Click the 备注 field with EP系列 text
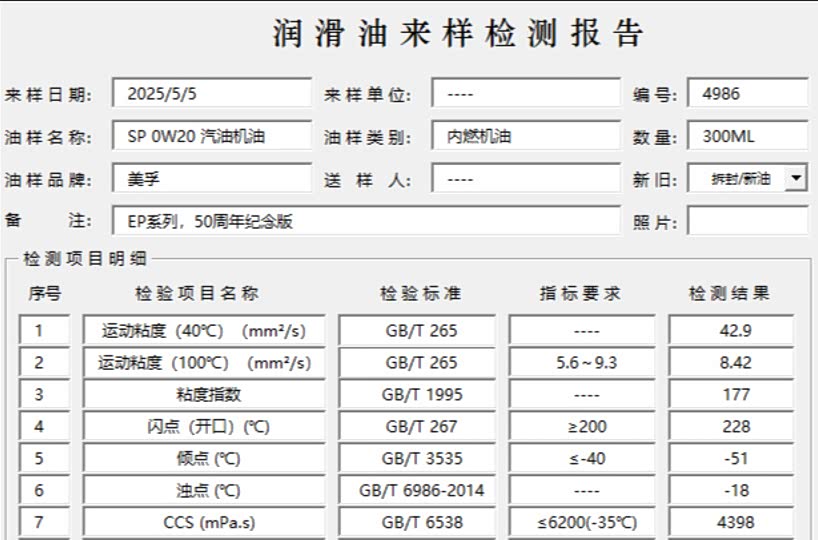 point(366,221)
